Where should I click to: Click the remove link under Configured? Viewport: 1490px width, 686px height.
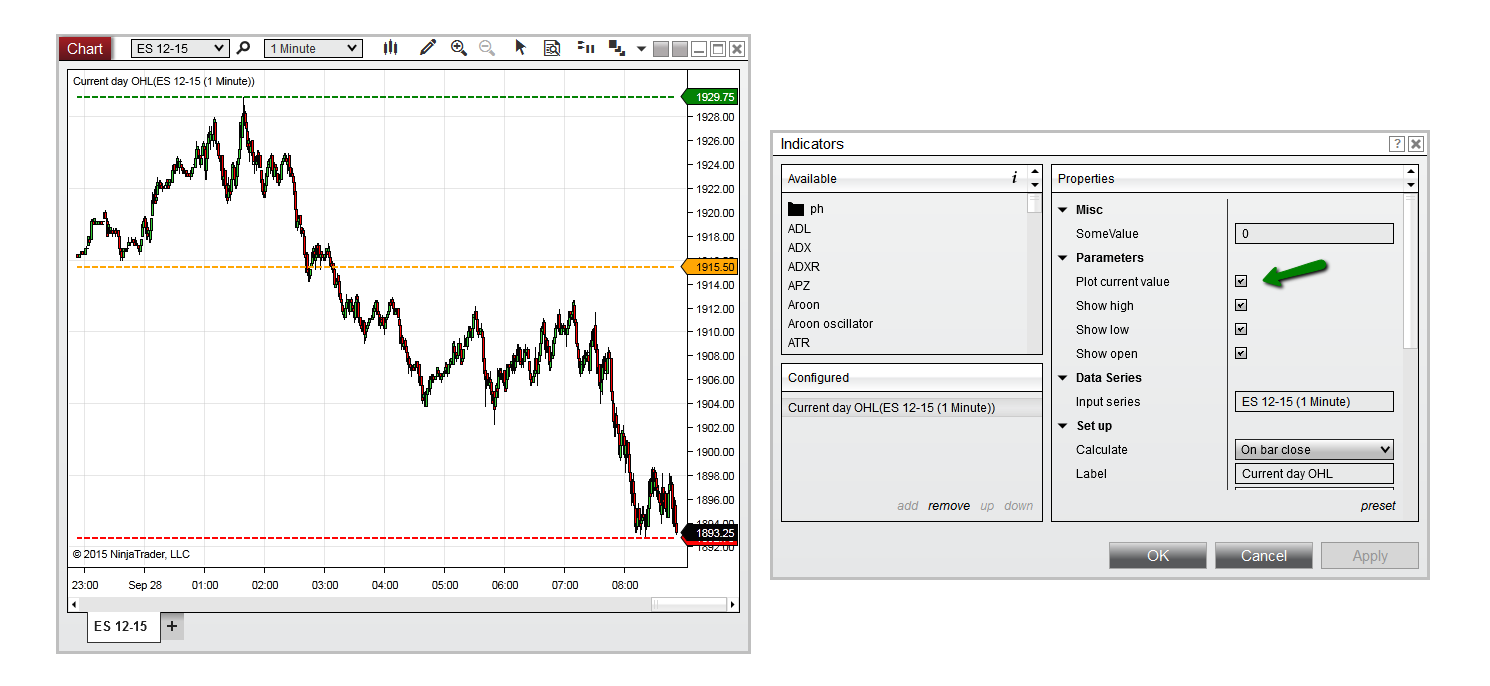click(x=949, y=506)
